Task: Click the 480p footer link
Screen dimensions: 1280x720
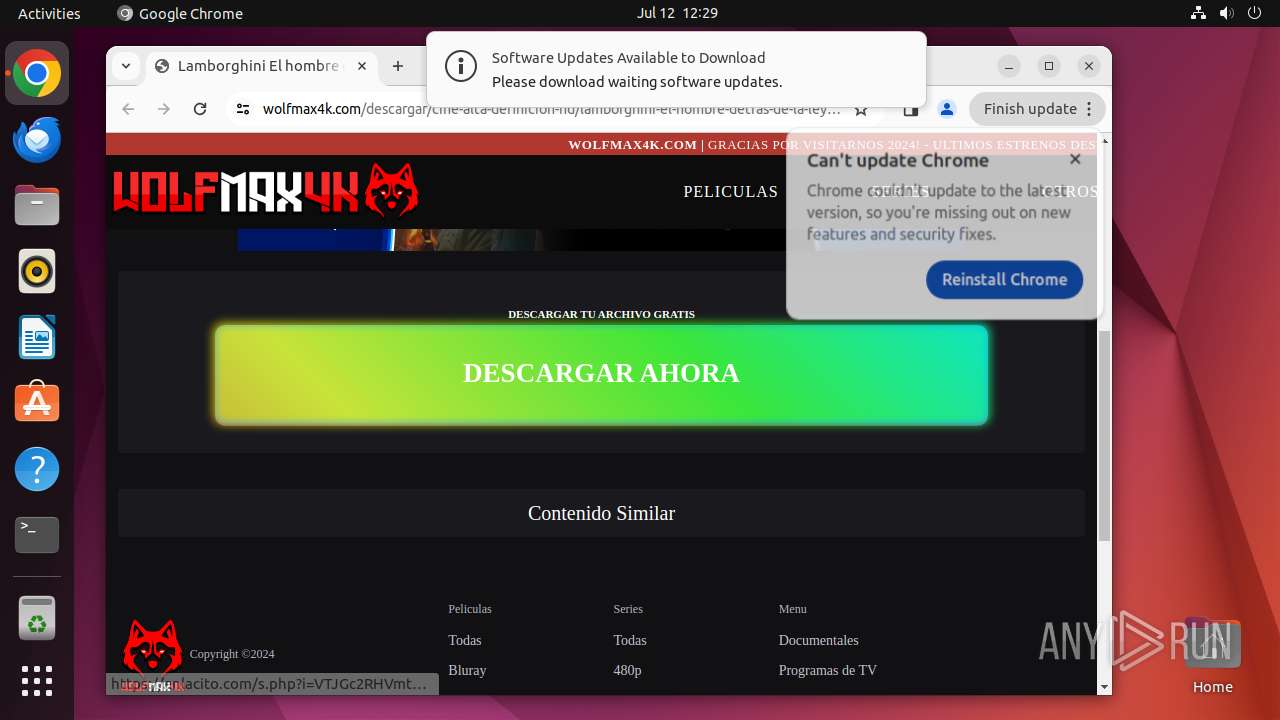Action: click(627, 670)
